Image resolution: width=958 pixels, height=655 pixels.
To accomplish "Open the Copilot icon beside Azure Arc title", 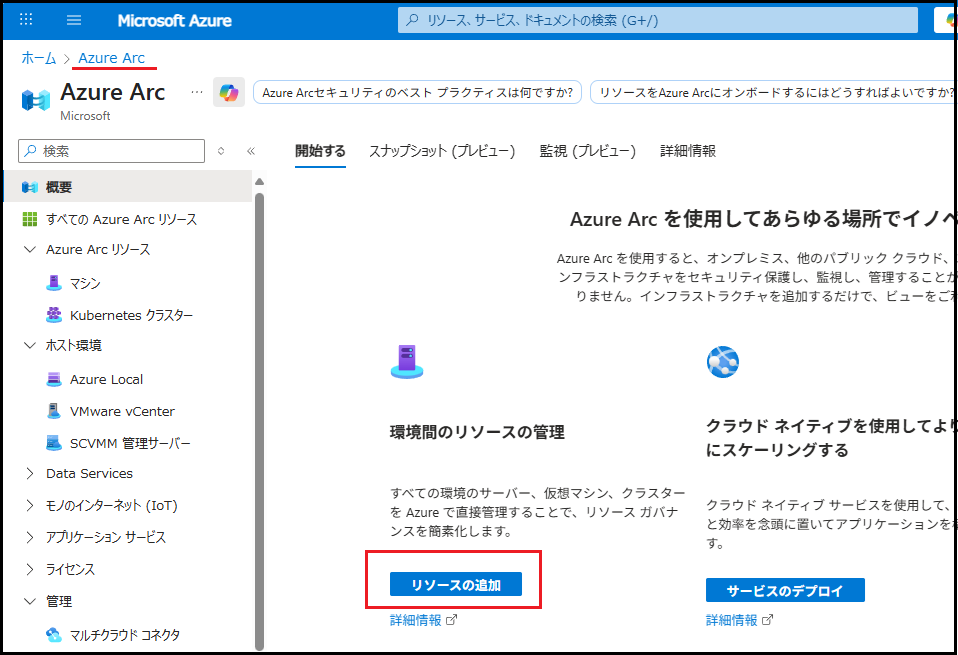I will [x=229, y=93].
